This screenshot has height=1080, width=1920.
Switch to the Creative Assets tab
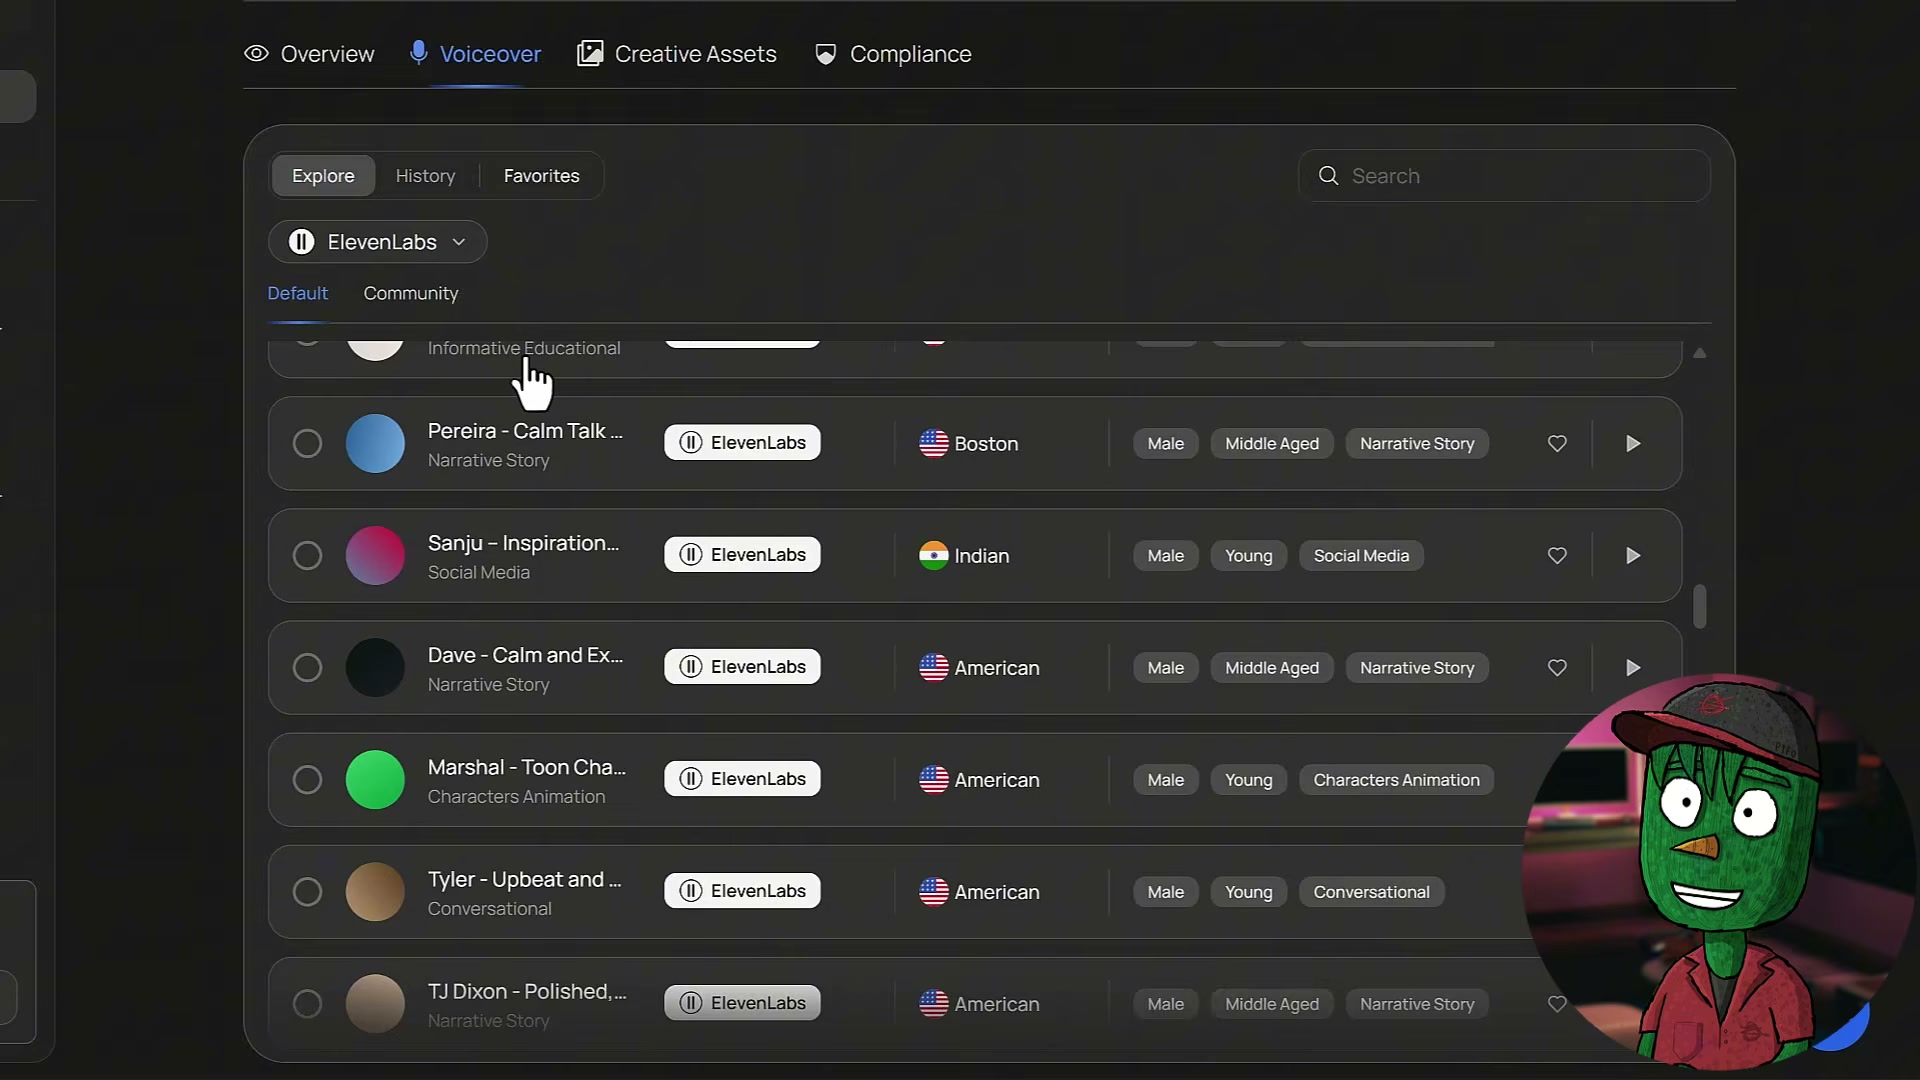click(x=677, y=54)
